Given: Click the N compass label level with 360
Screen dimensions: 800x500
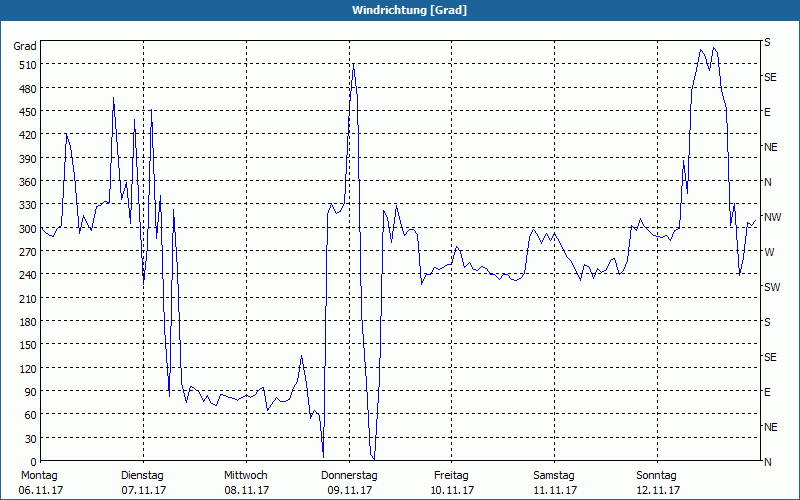Looking at the screenshot, I should pyautogui.click(x=767, y=182).
